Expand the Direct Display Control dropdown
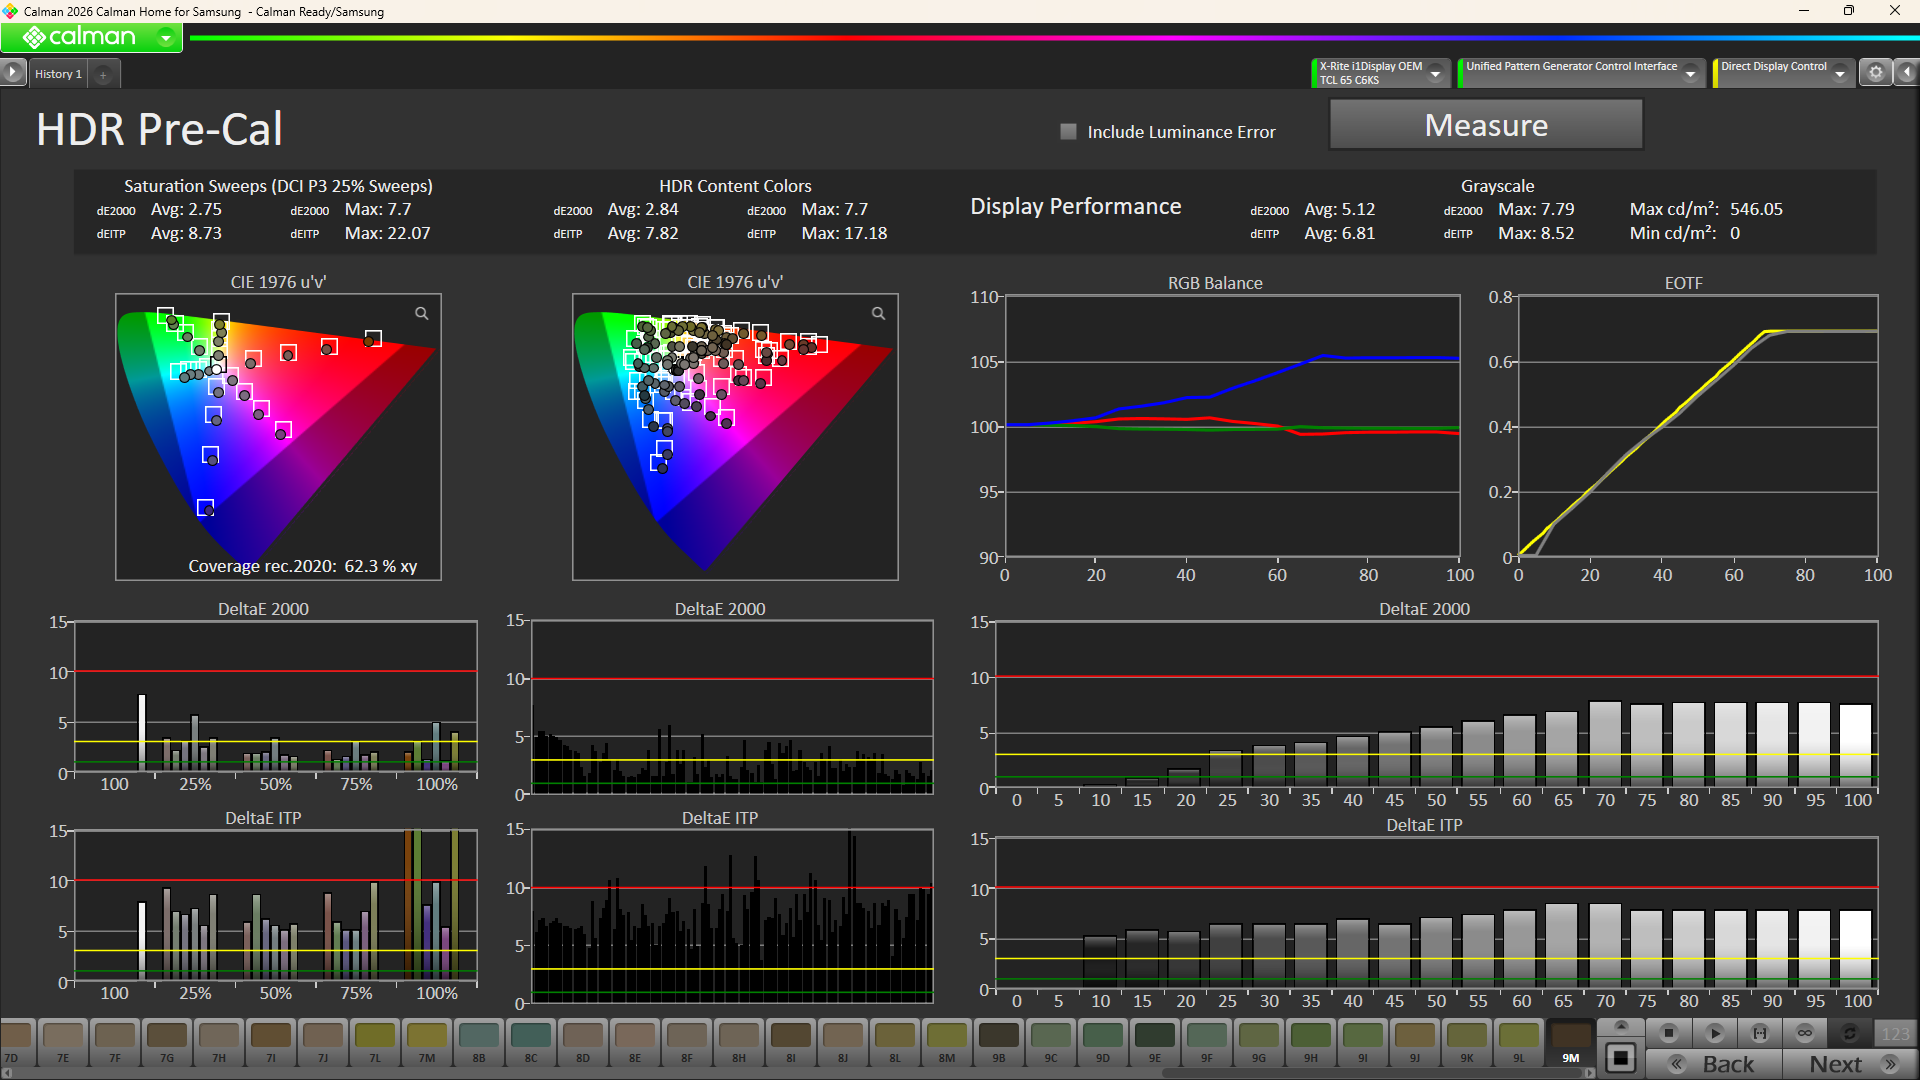The height and width of the screenshot is (1080, 1920). pos(1839,74)
